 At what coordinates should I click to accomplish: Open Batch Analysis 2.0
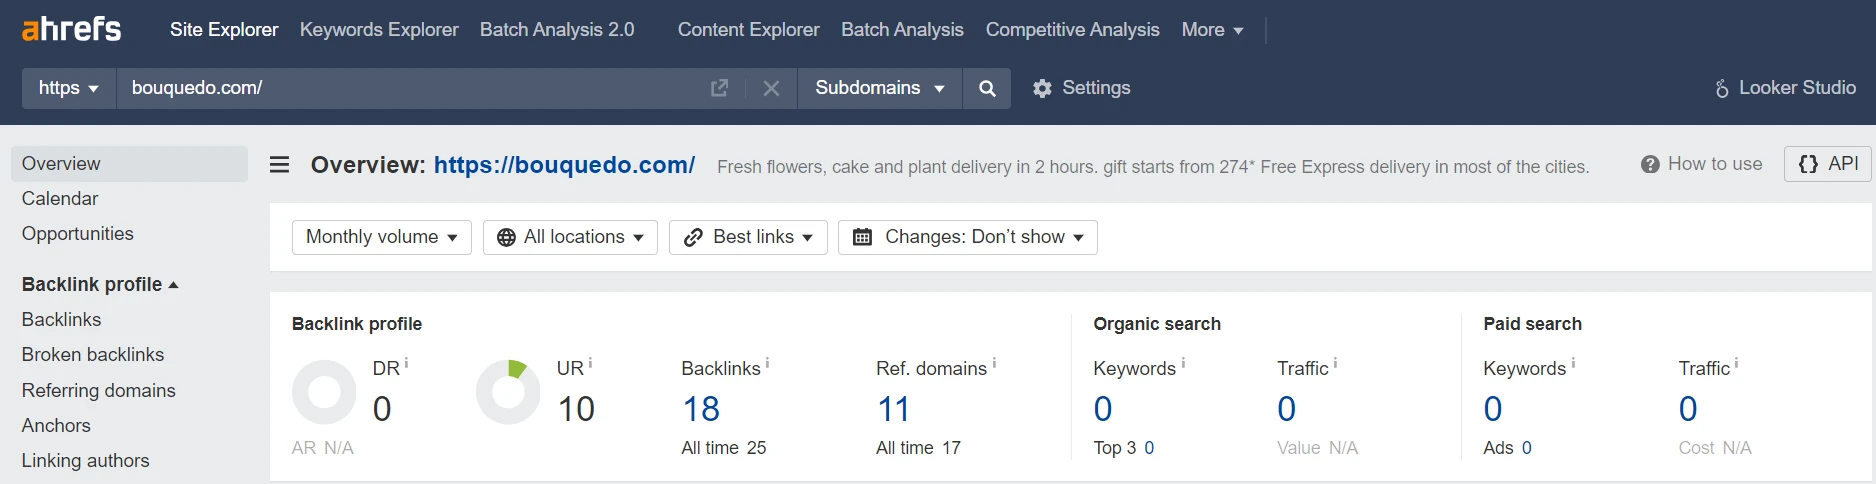point(557,30)
